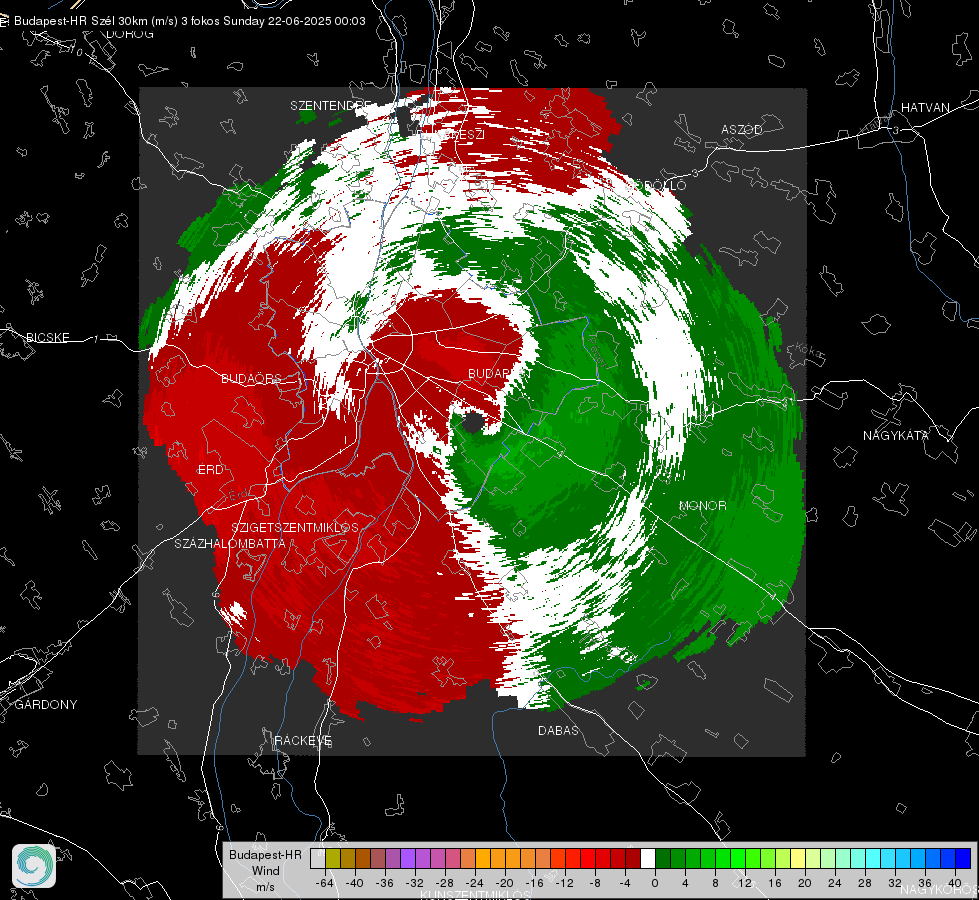Image resolution: width=979 pixels, height=900 pixels.
Task: Click the HATVAN city label
Action: pyautogui.click(x=925, y=107)
